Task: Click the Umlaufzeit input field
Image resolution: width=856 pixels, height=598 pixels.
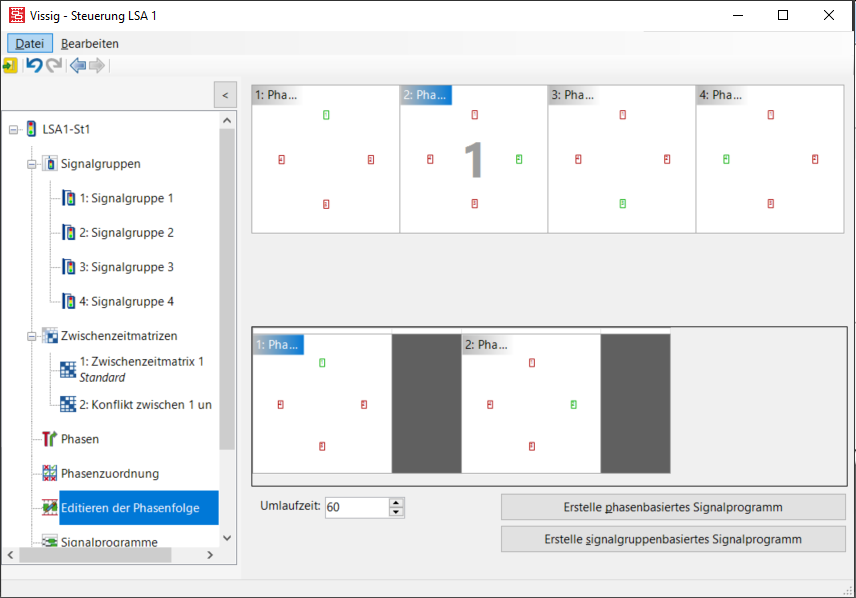Action: pyautogui.click(x=354, y=507)
